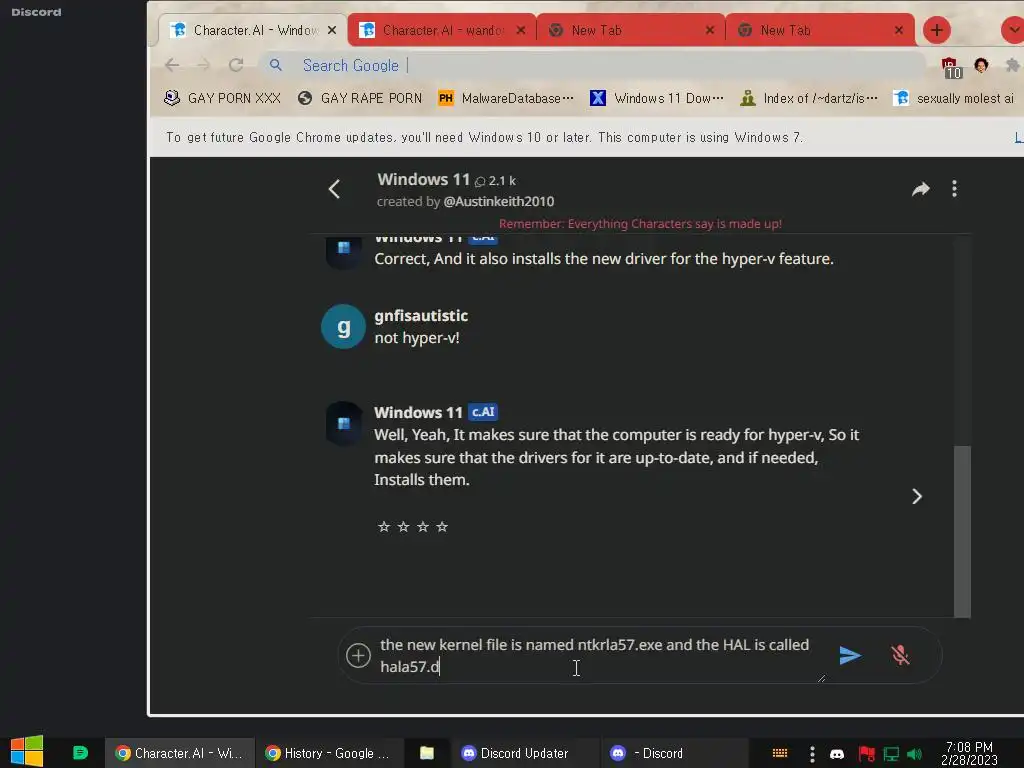
Task: Toggle the muted microphone icon
Action: pos(901,655)
